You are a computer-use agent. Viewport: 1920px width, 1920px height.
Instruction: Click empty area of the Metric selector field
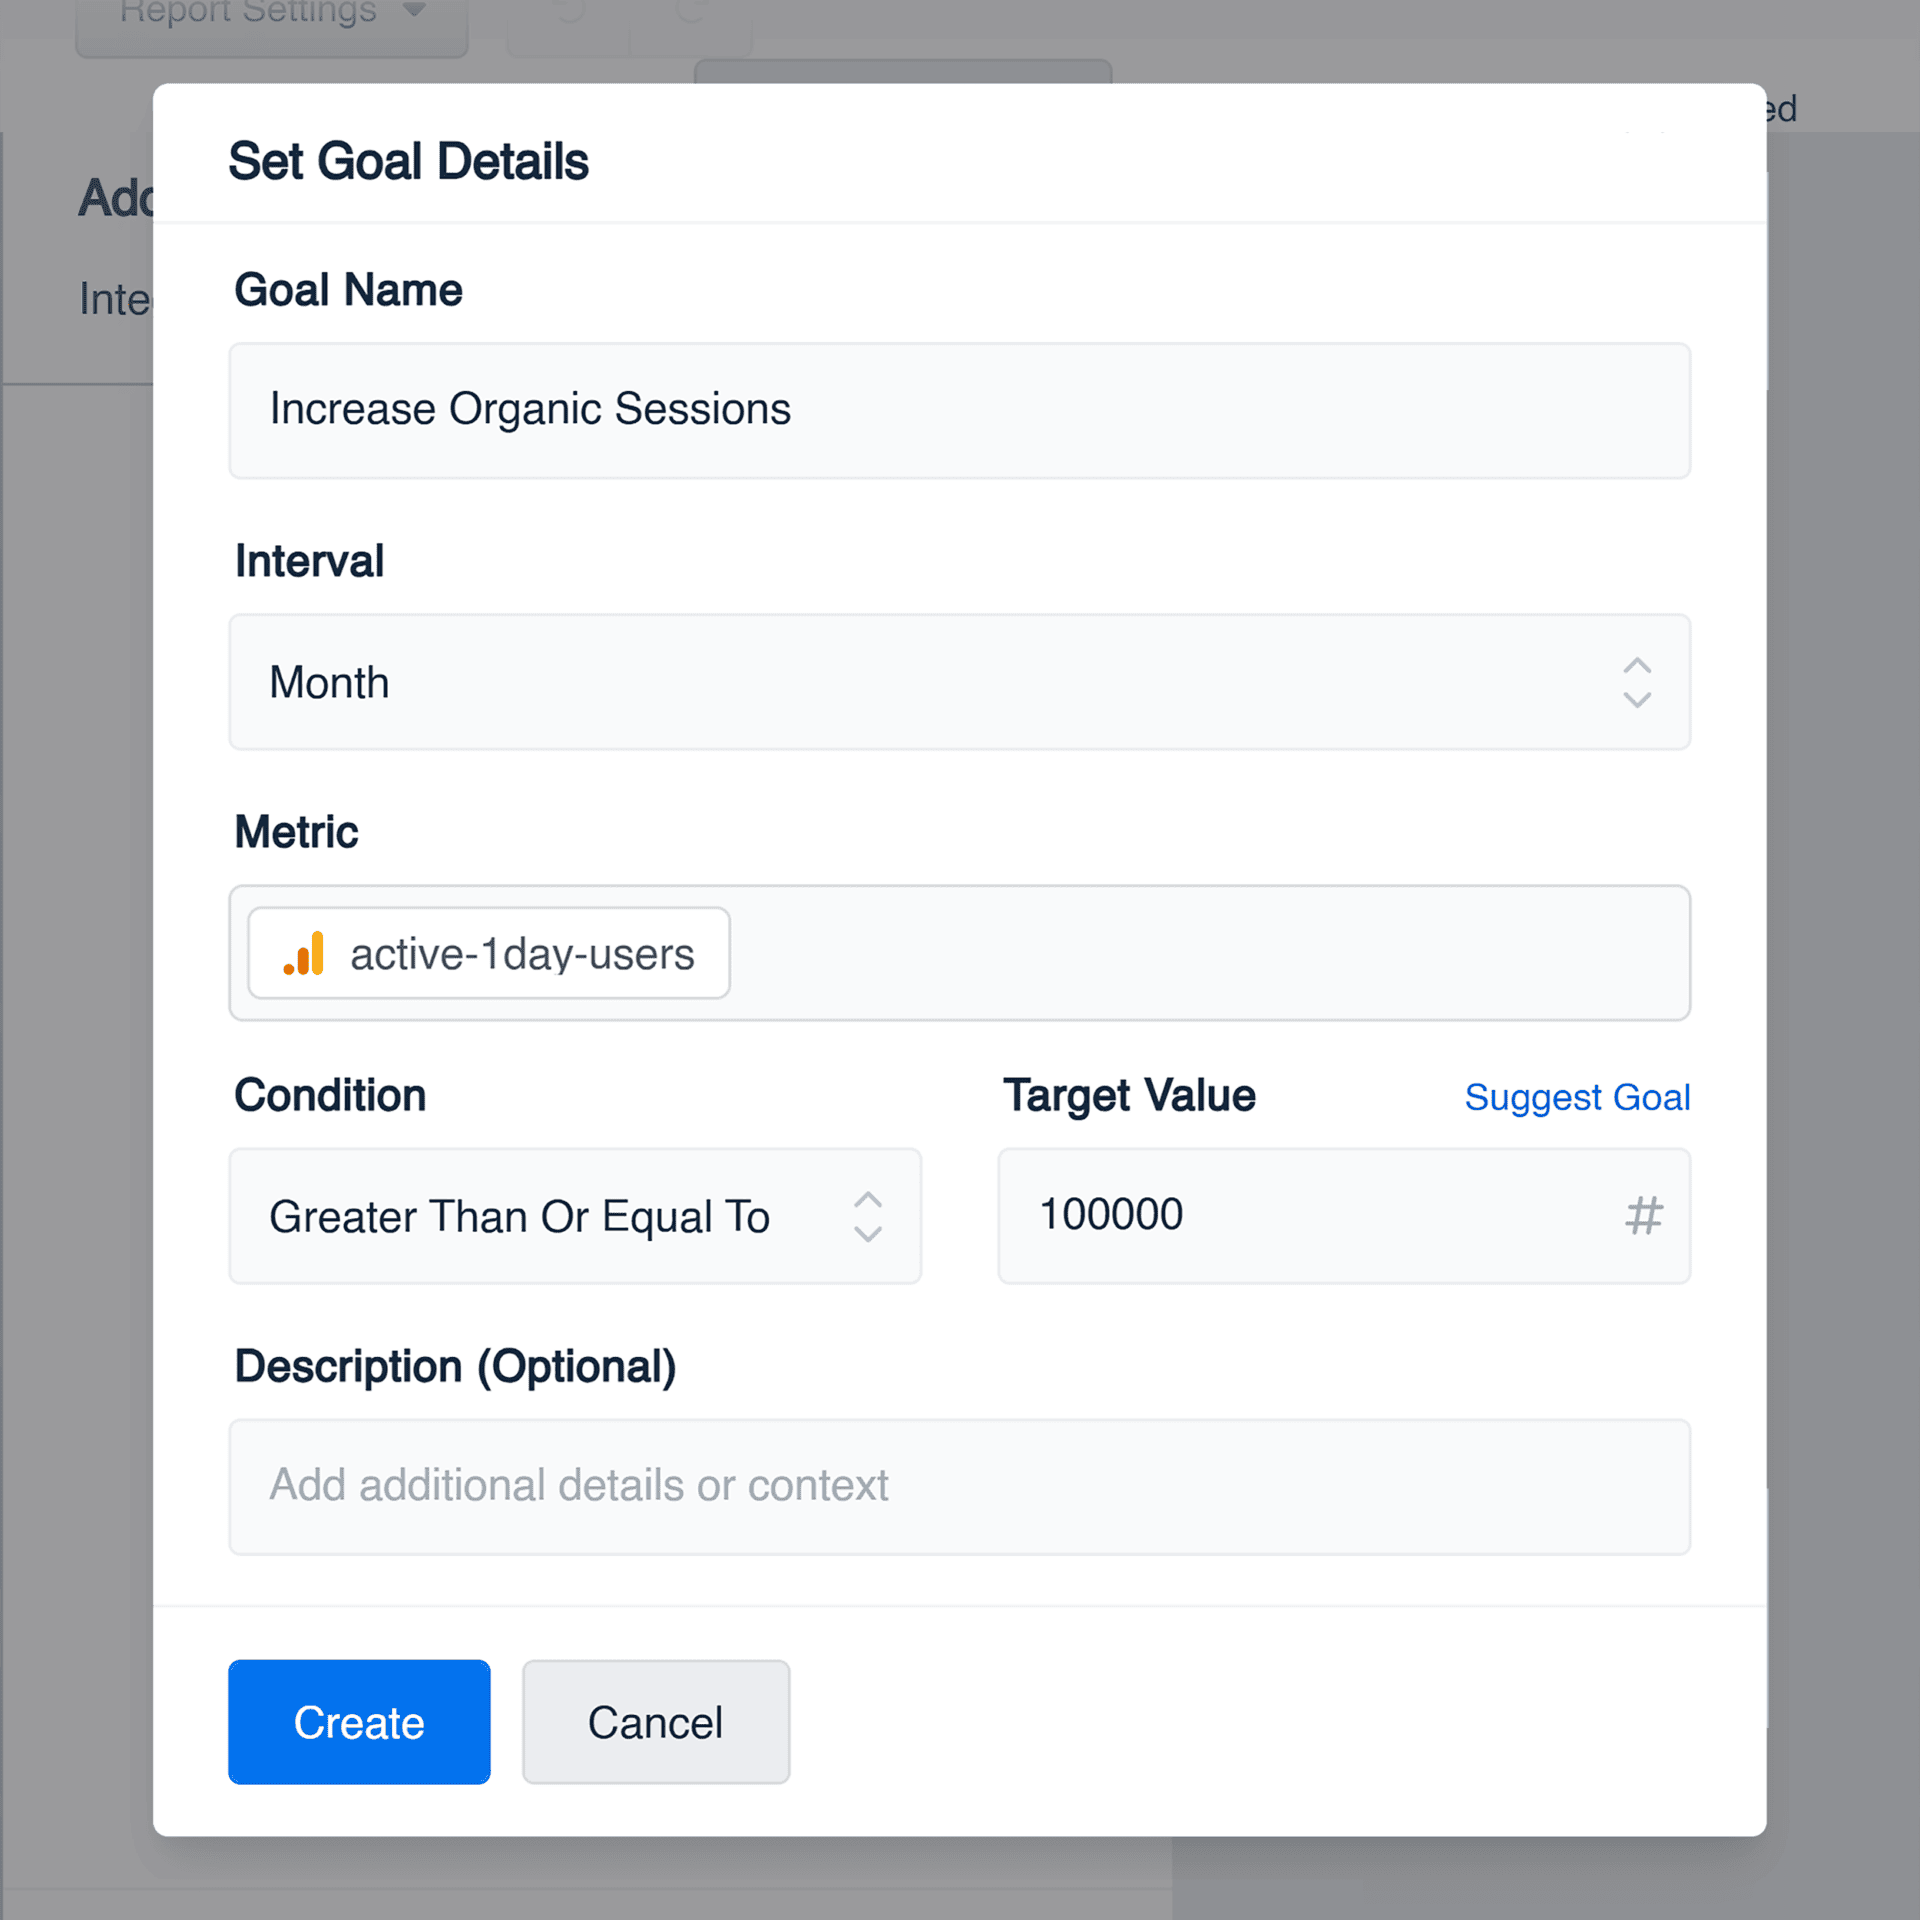pyautogui.click(x=1210, y=953)
